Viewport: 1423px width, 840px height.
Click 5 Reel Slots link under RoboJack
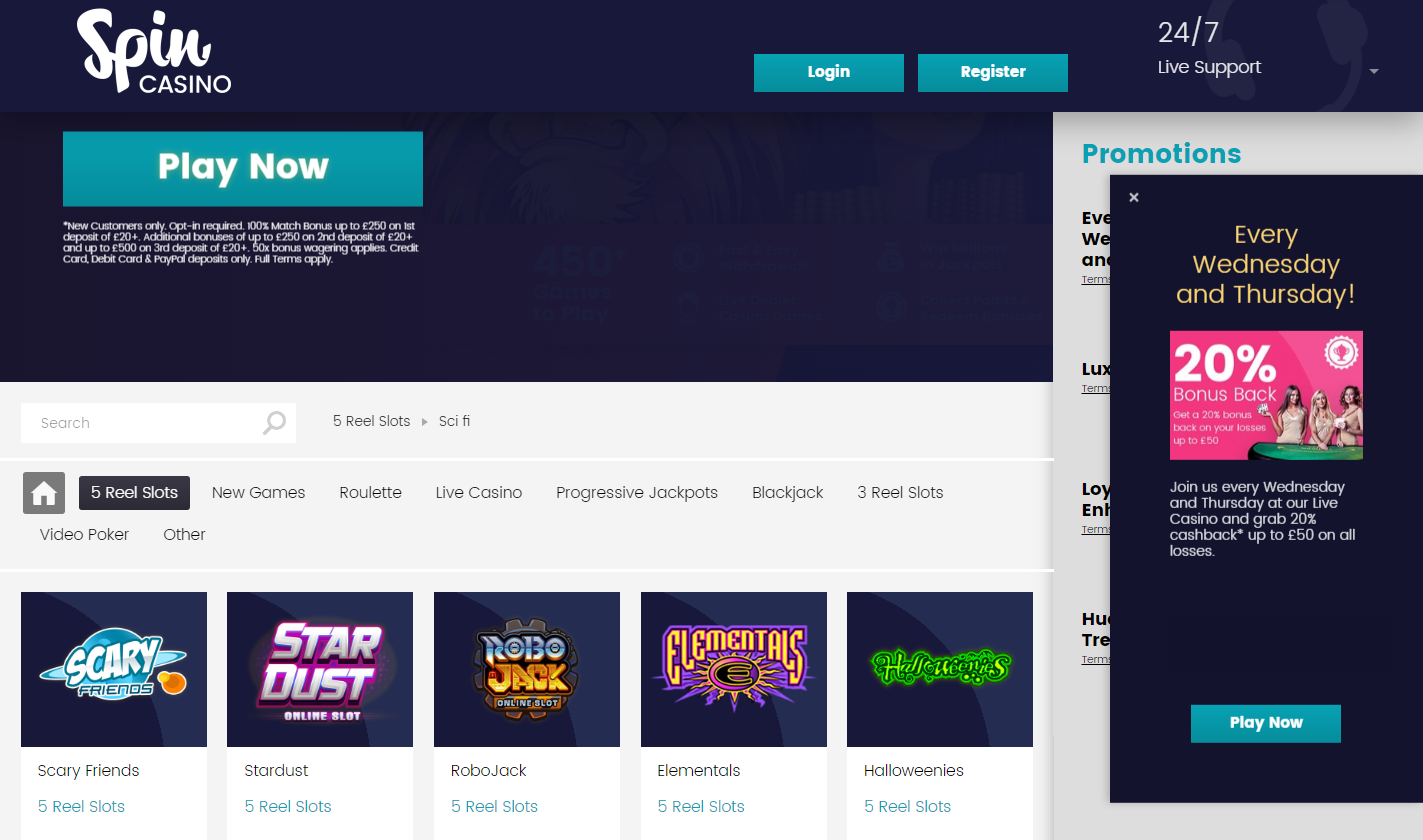[494, 806]
